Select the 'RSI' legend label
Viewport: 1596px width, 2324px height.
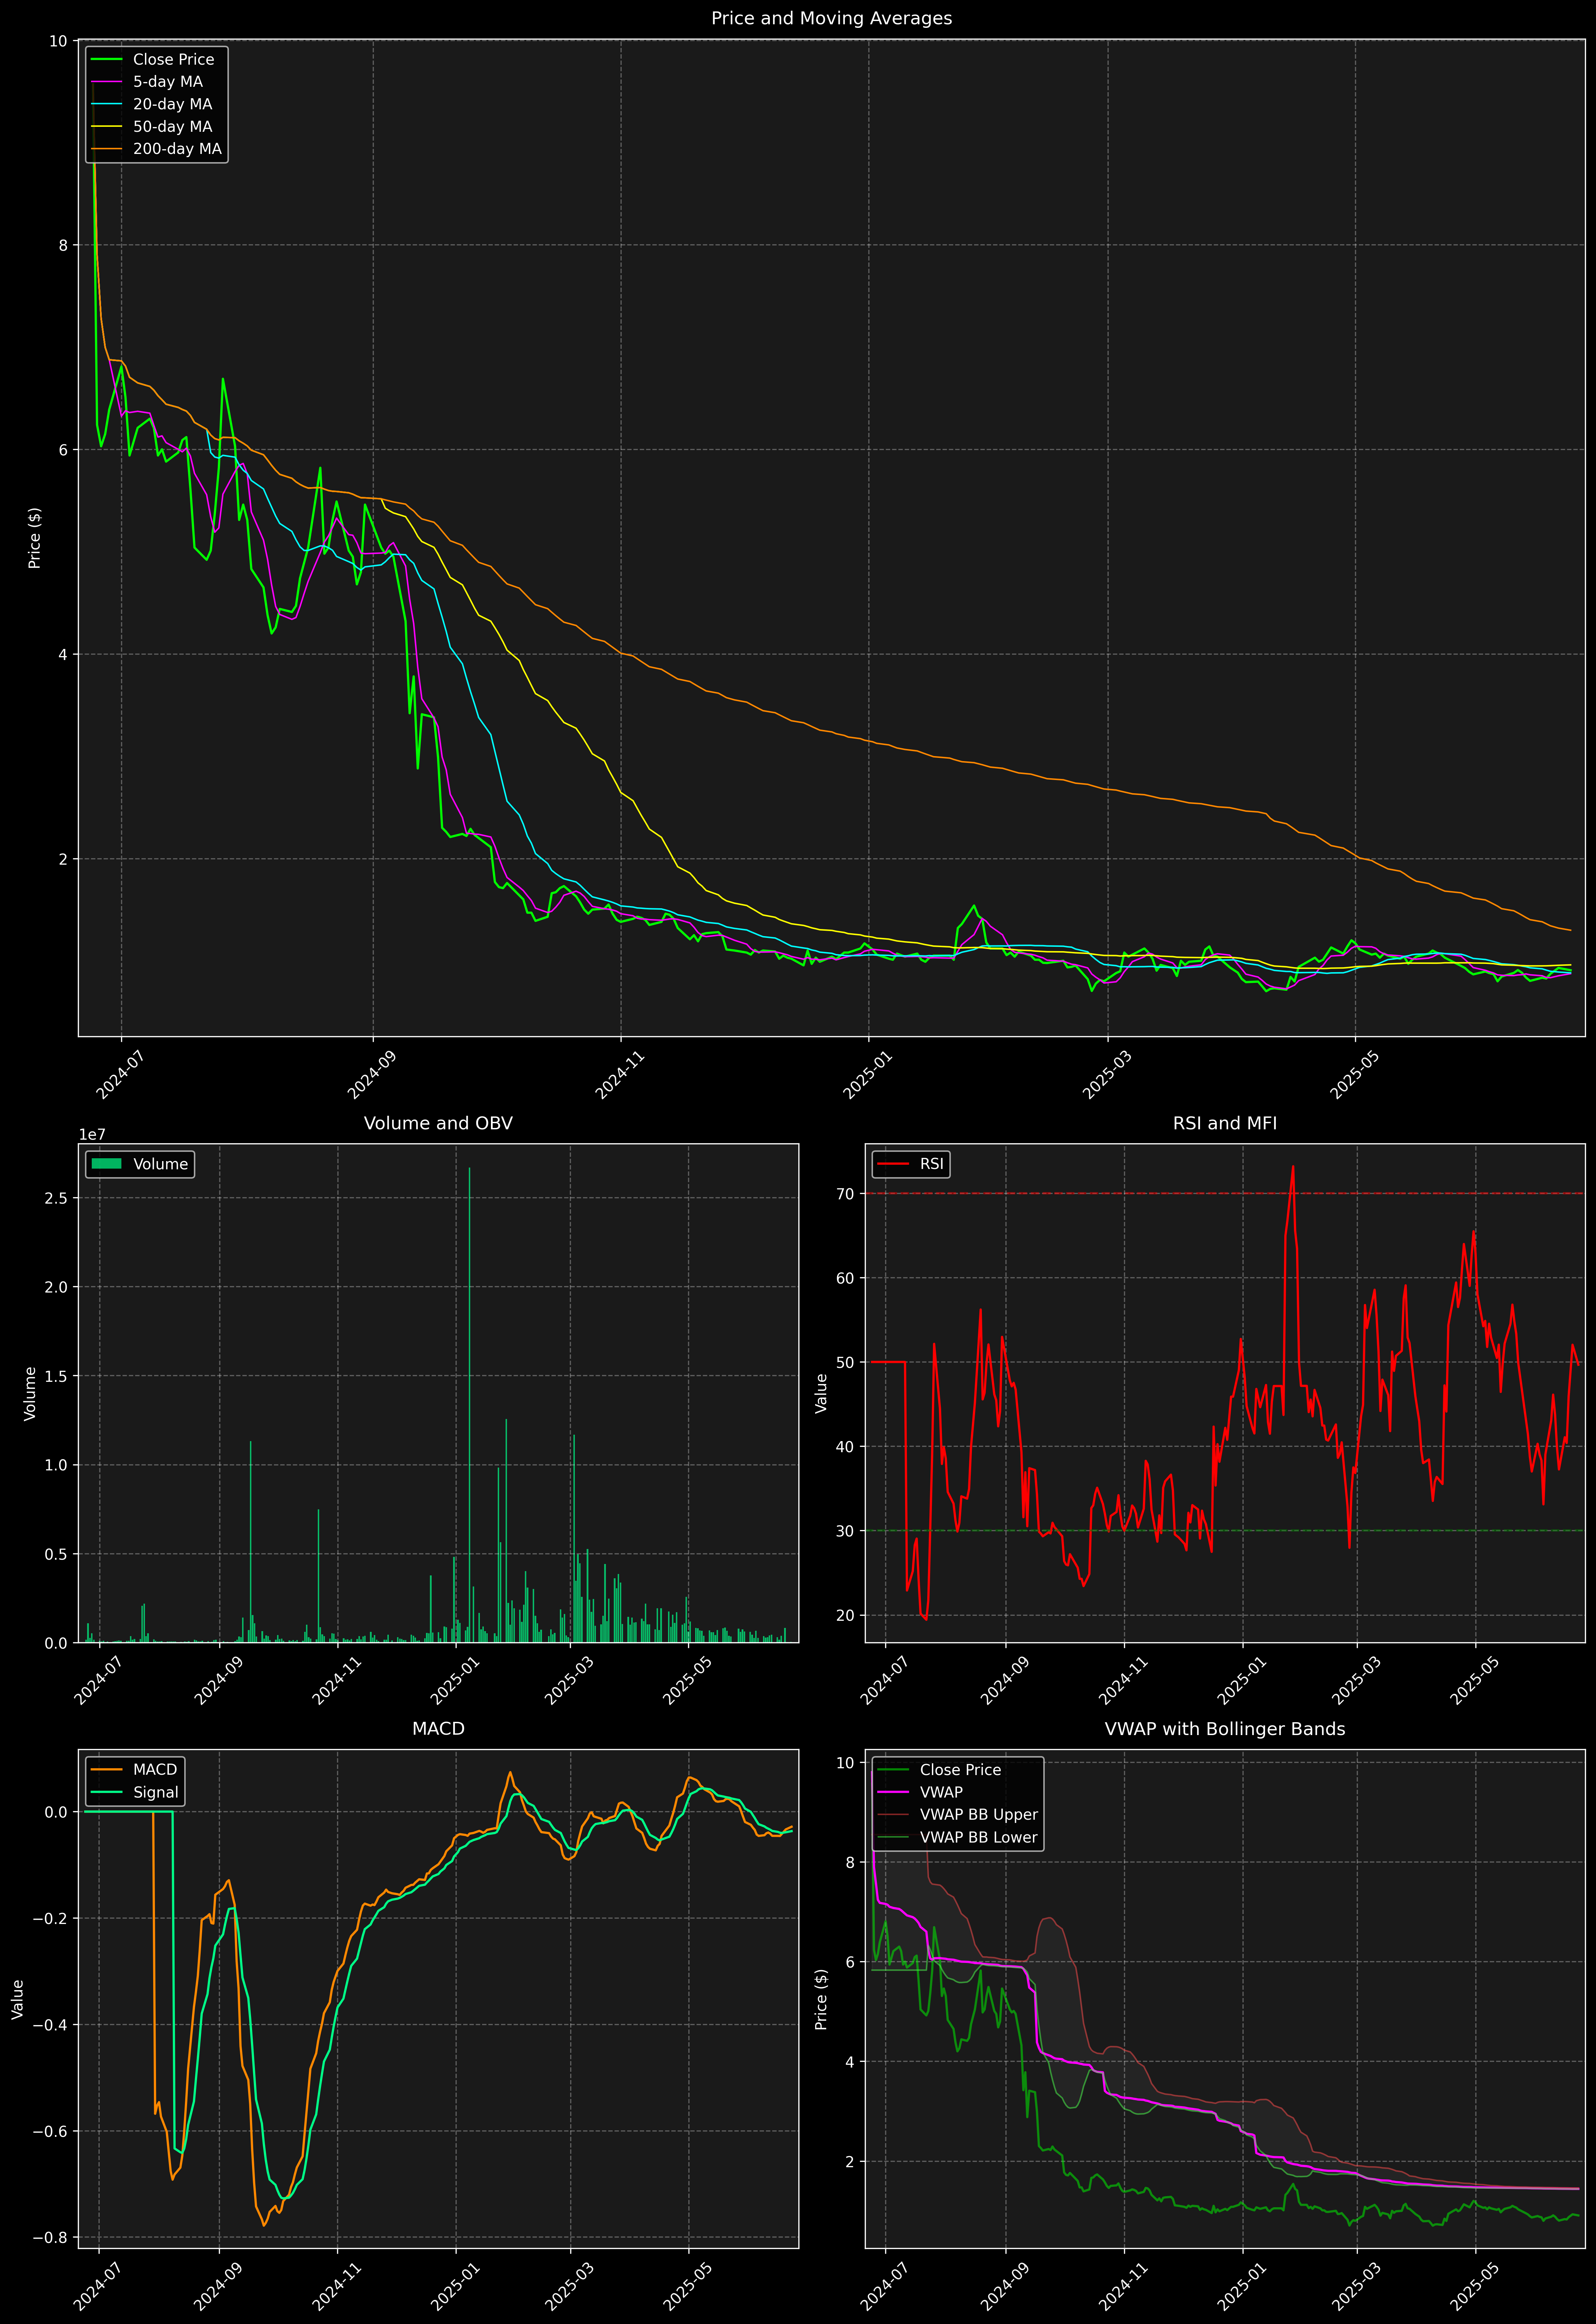[x=932, y=1164]
